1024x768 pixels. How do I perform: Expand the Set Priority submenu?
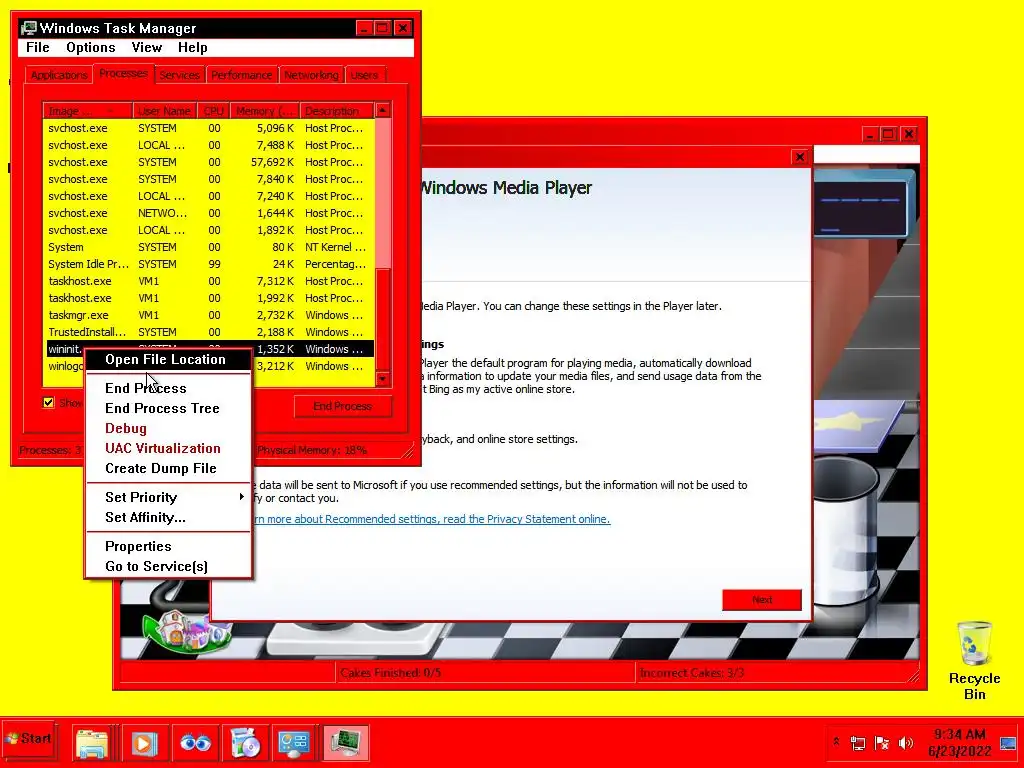coord(168,497)
